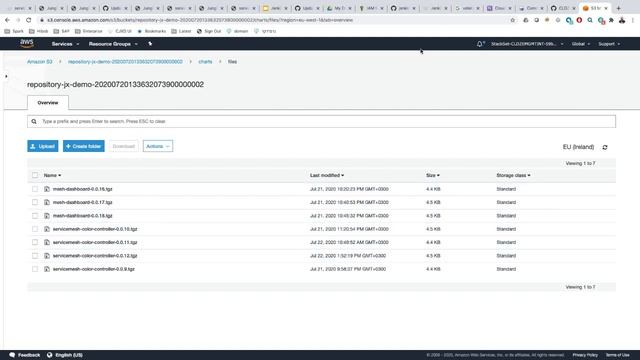This screenshot has width=640, height=360.
Task: Switch to the GitHub browser tab labeled CLD
Action: pos(563,8)
